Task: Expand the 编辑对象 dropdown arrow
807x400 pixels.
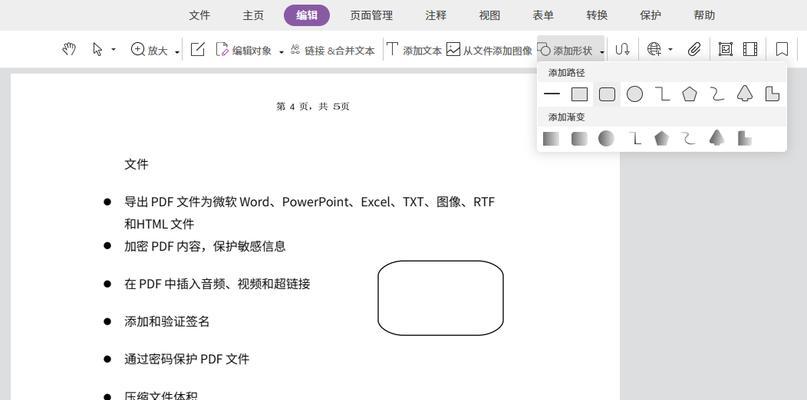Action: (x=281, y=52)
